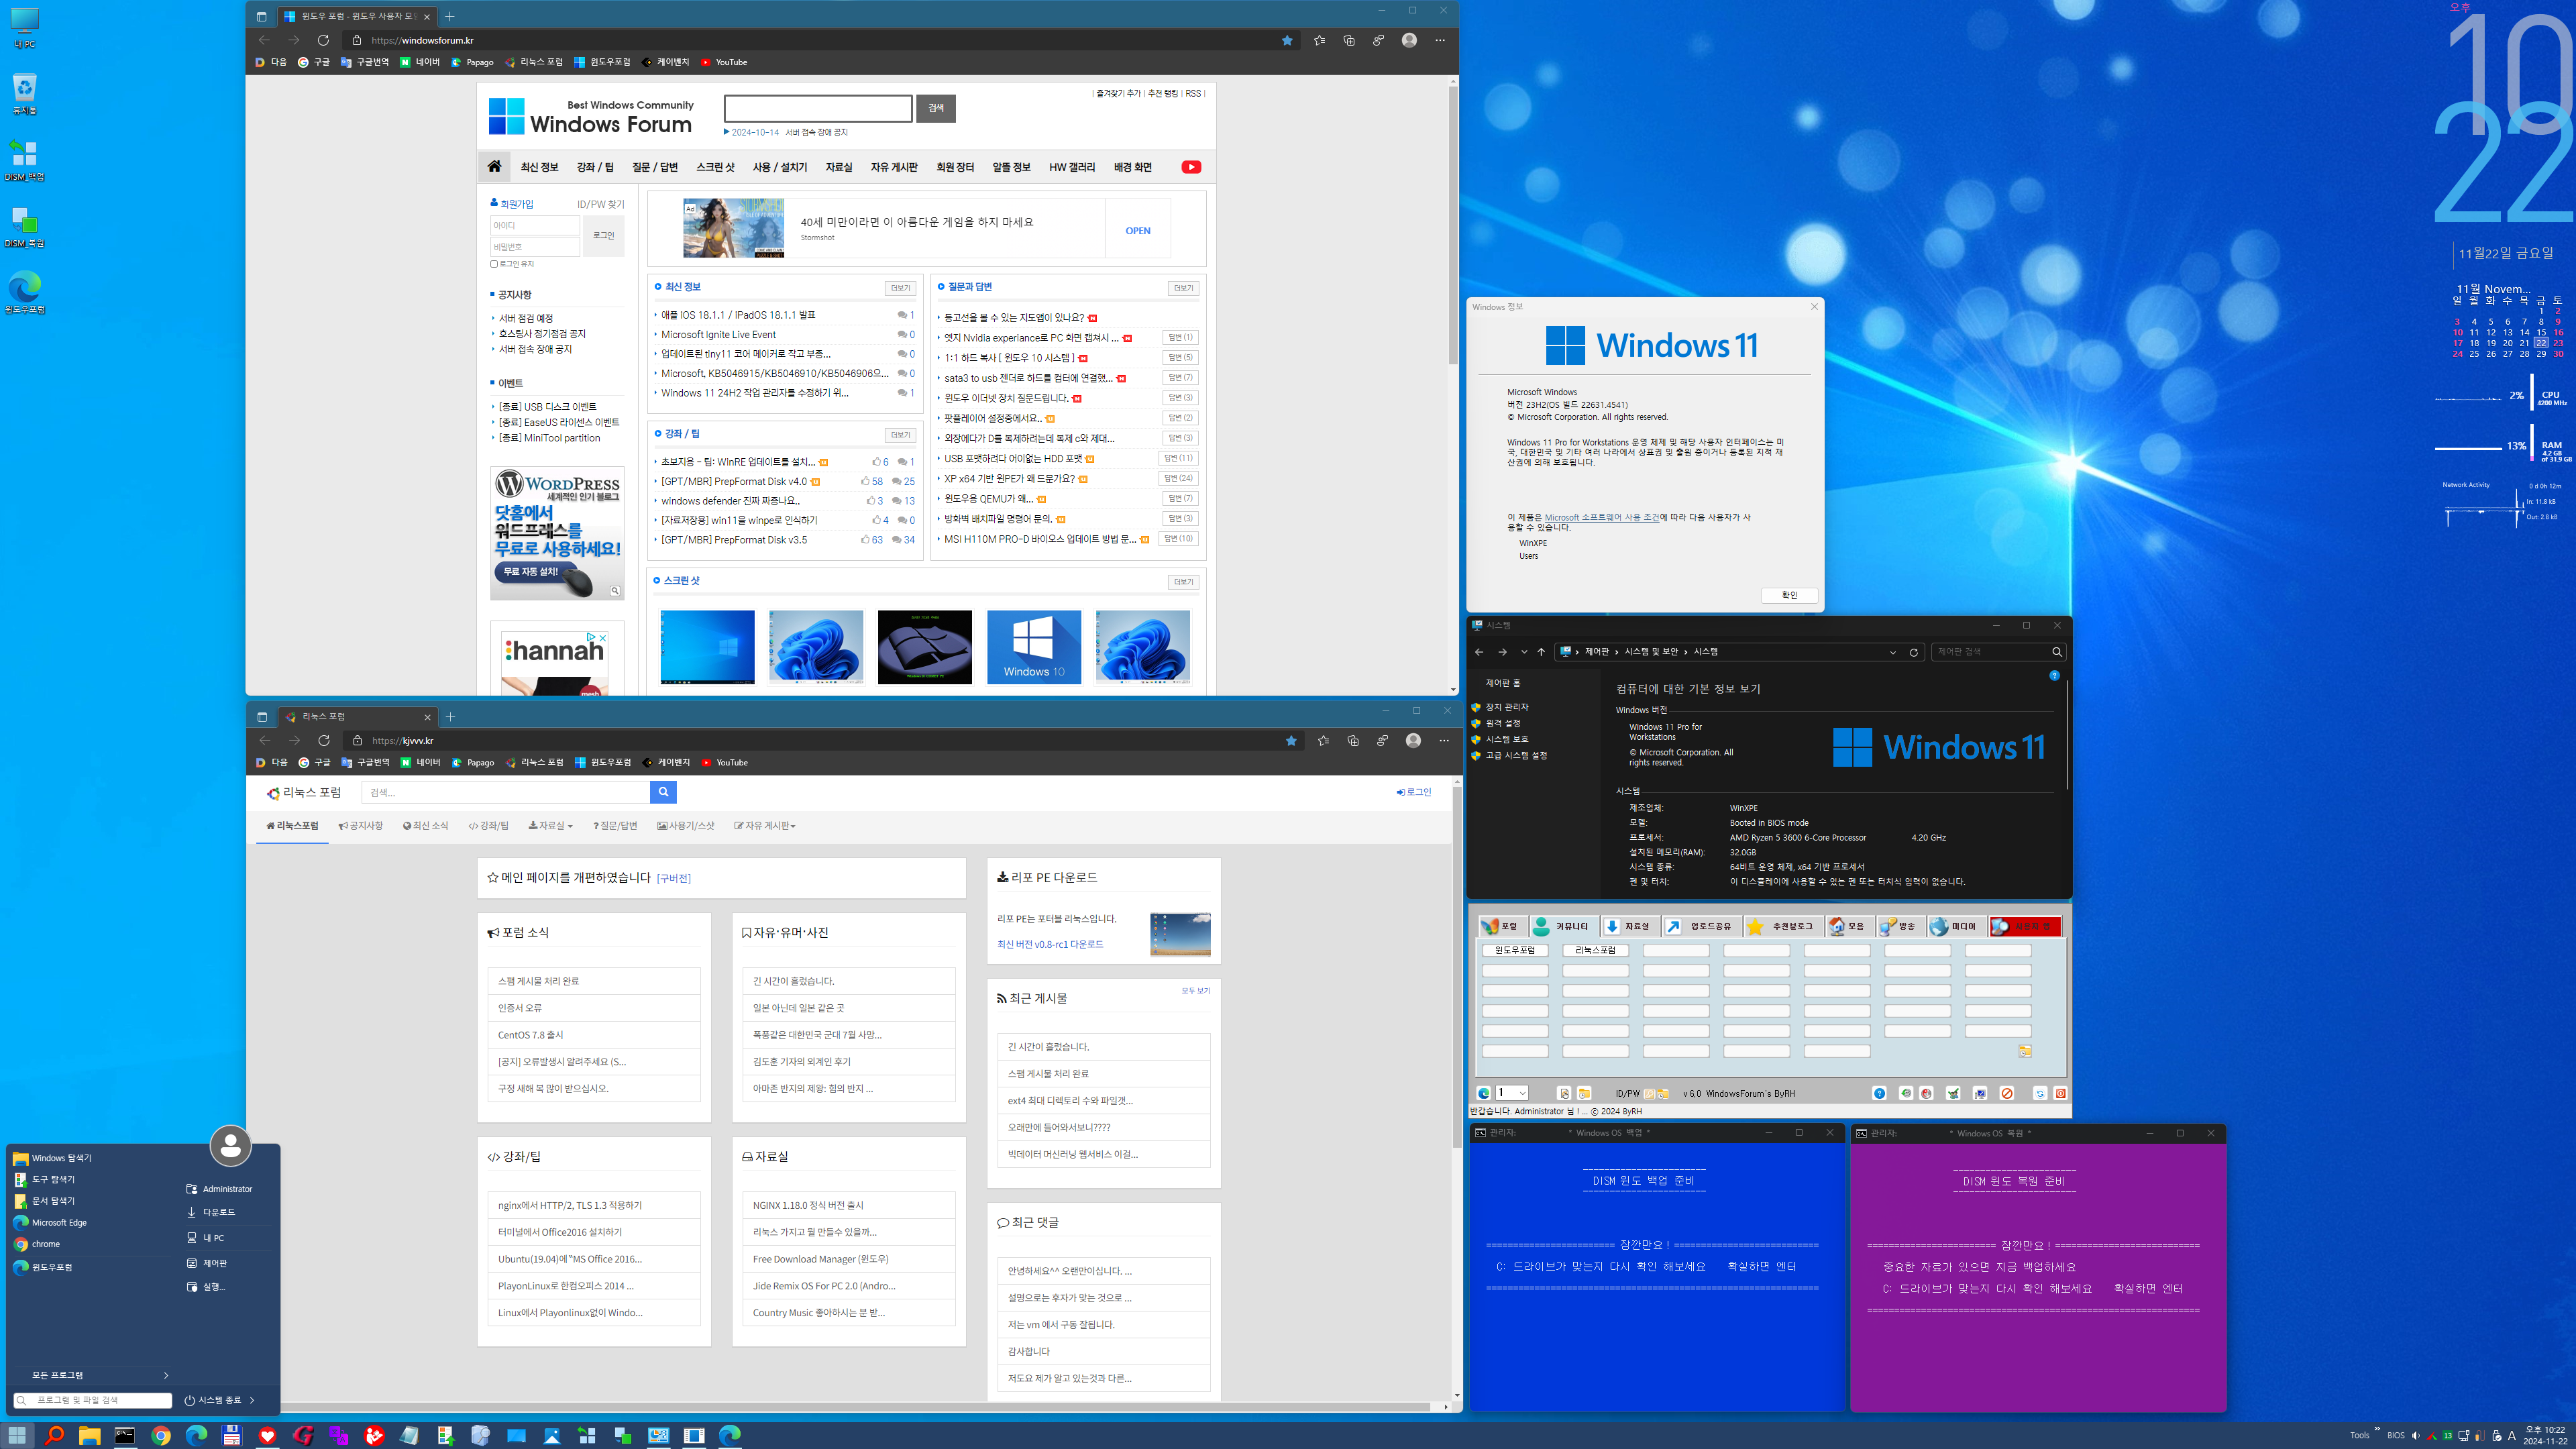The image size is (2576, 1449).
Task: Open 질문 / 답변 menu on Windows Forum
Action: tap(655, 167)
